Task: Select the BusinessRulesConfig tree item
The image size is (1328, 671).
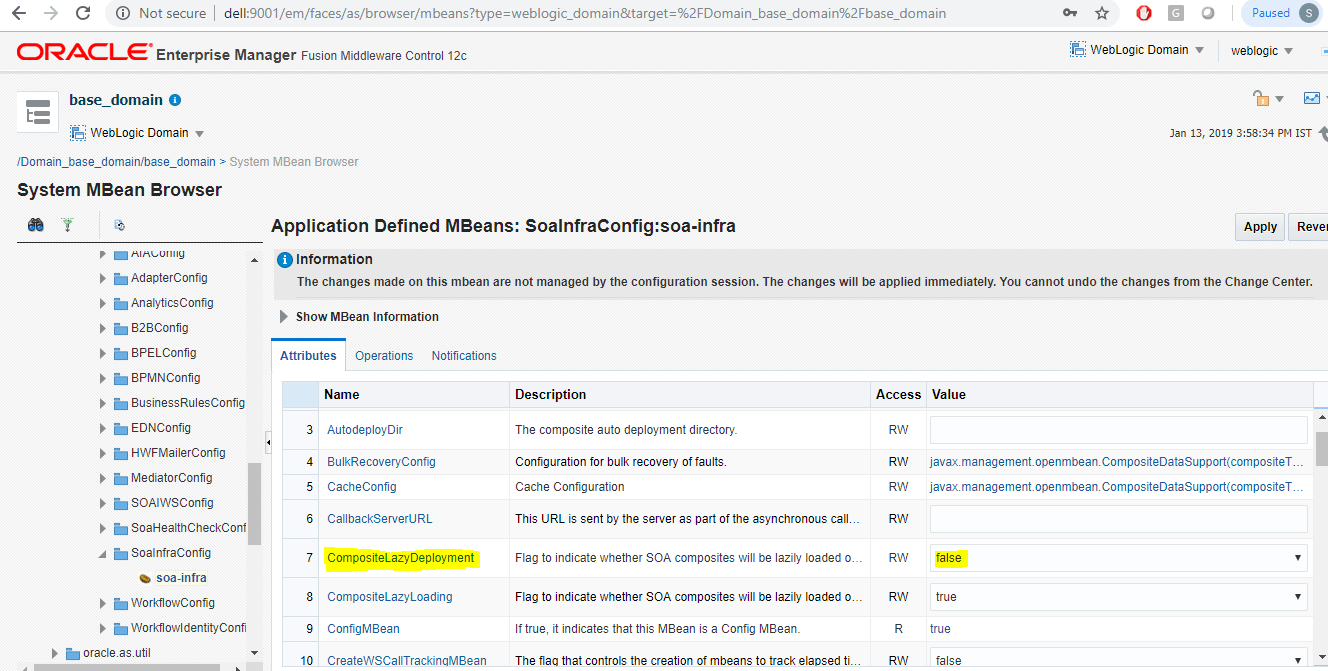Action: (188, 403)
